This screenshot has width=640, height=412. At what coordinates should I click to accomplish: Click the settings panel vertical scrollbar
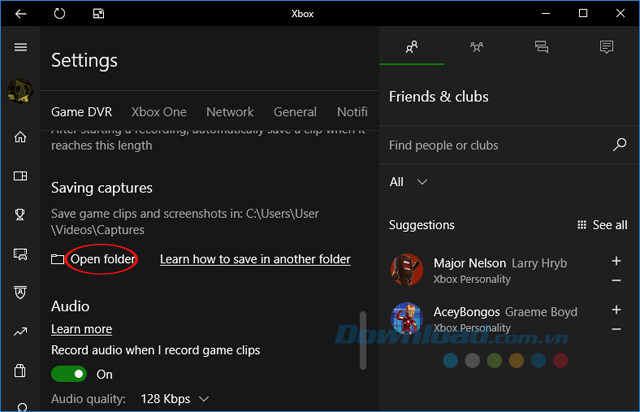pos(363,340)
